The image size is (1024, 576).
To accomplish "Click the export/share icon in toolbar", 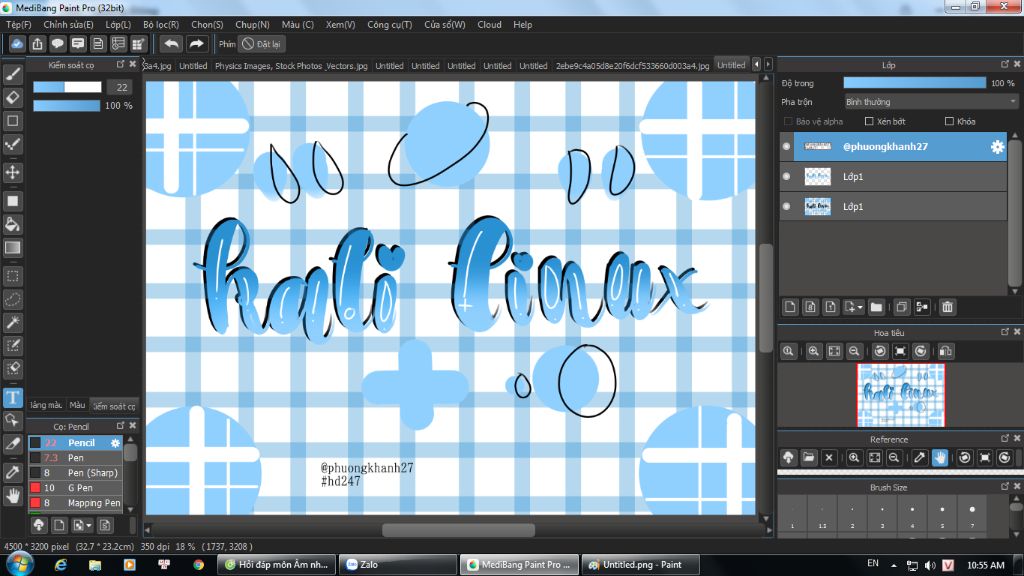I will coord(37,44).
